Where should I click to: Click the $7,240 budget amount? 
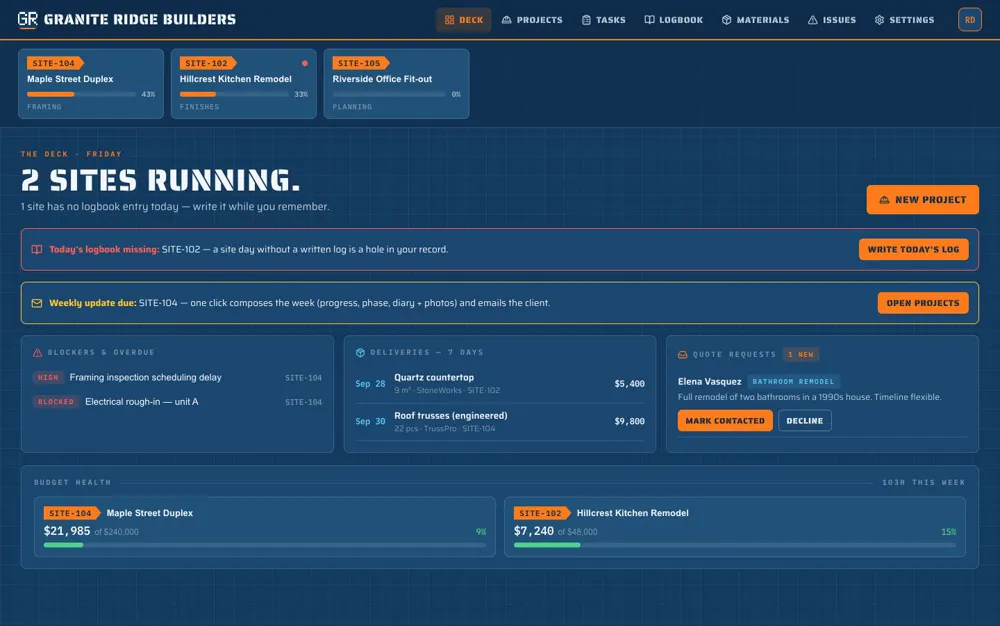534,531
